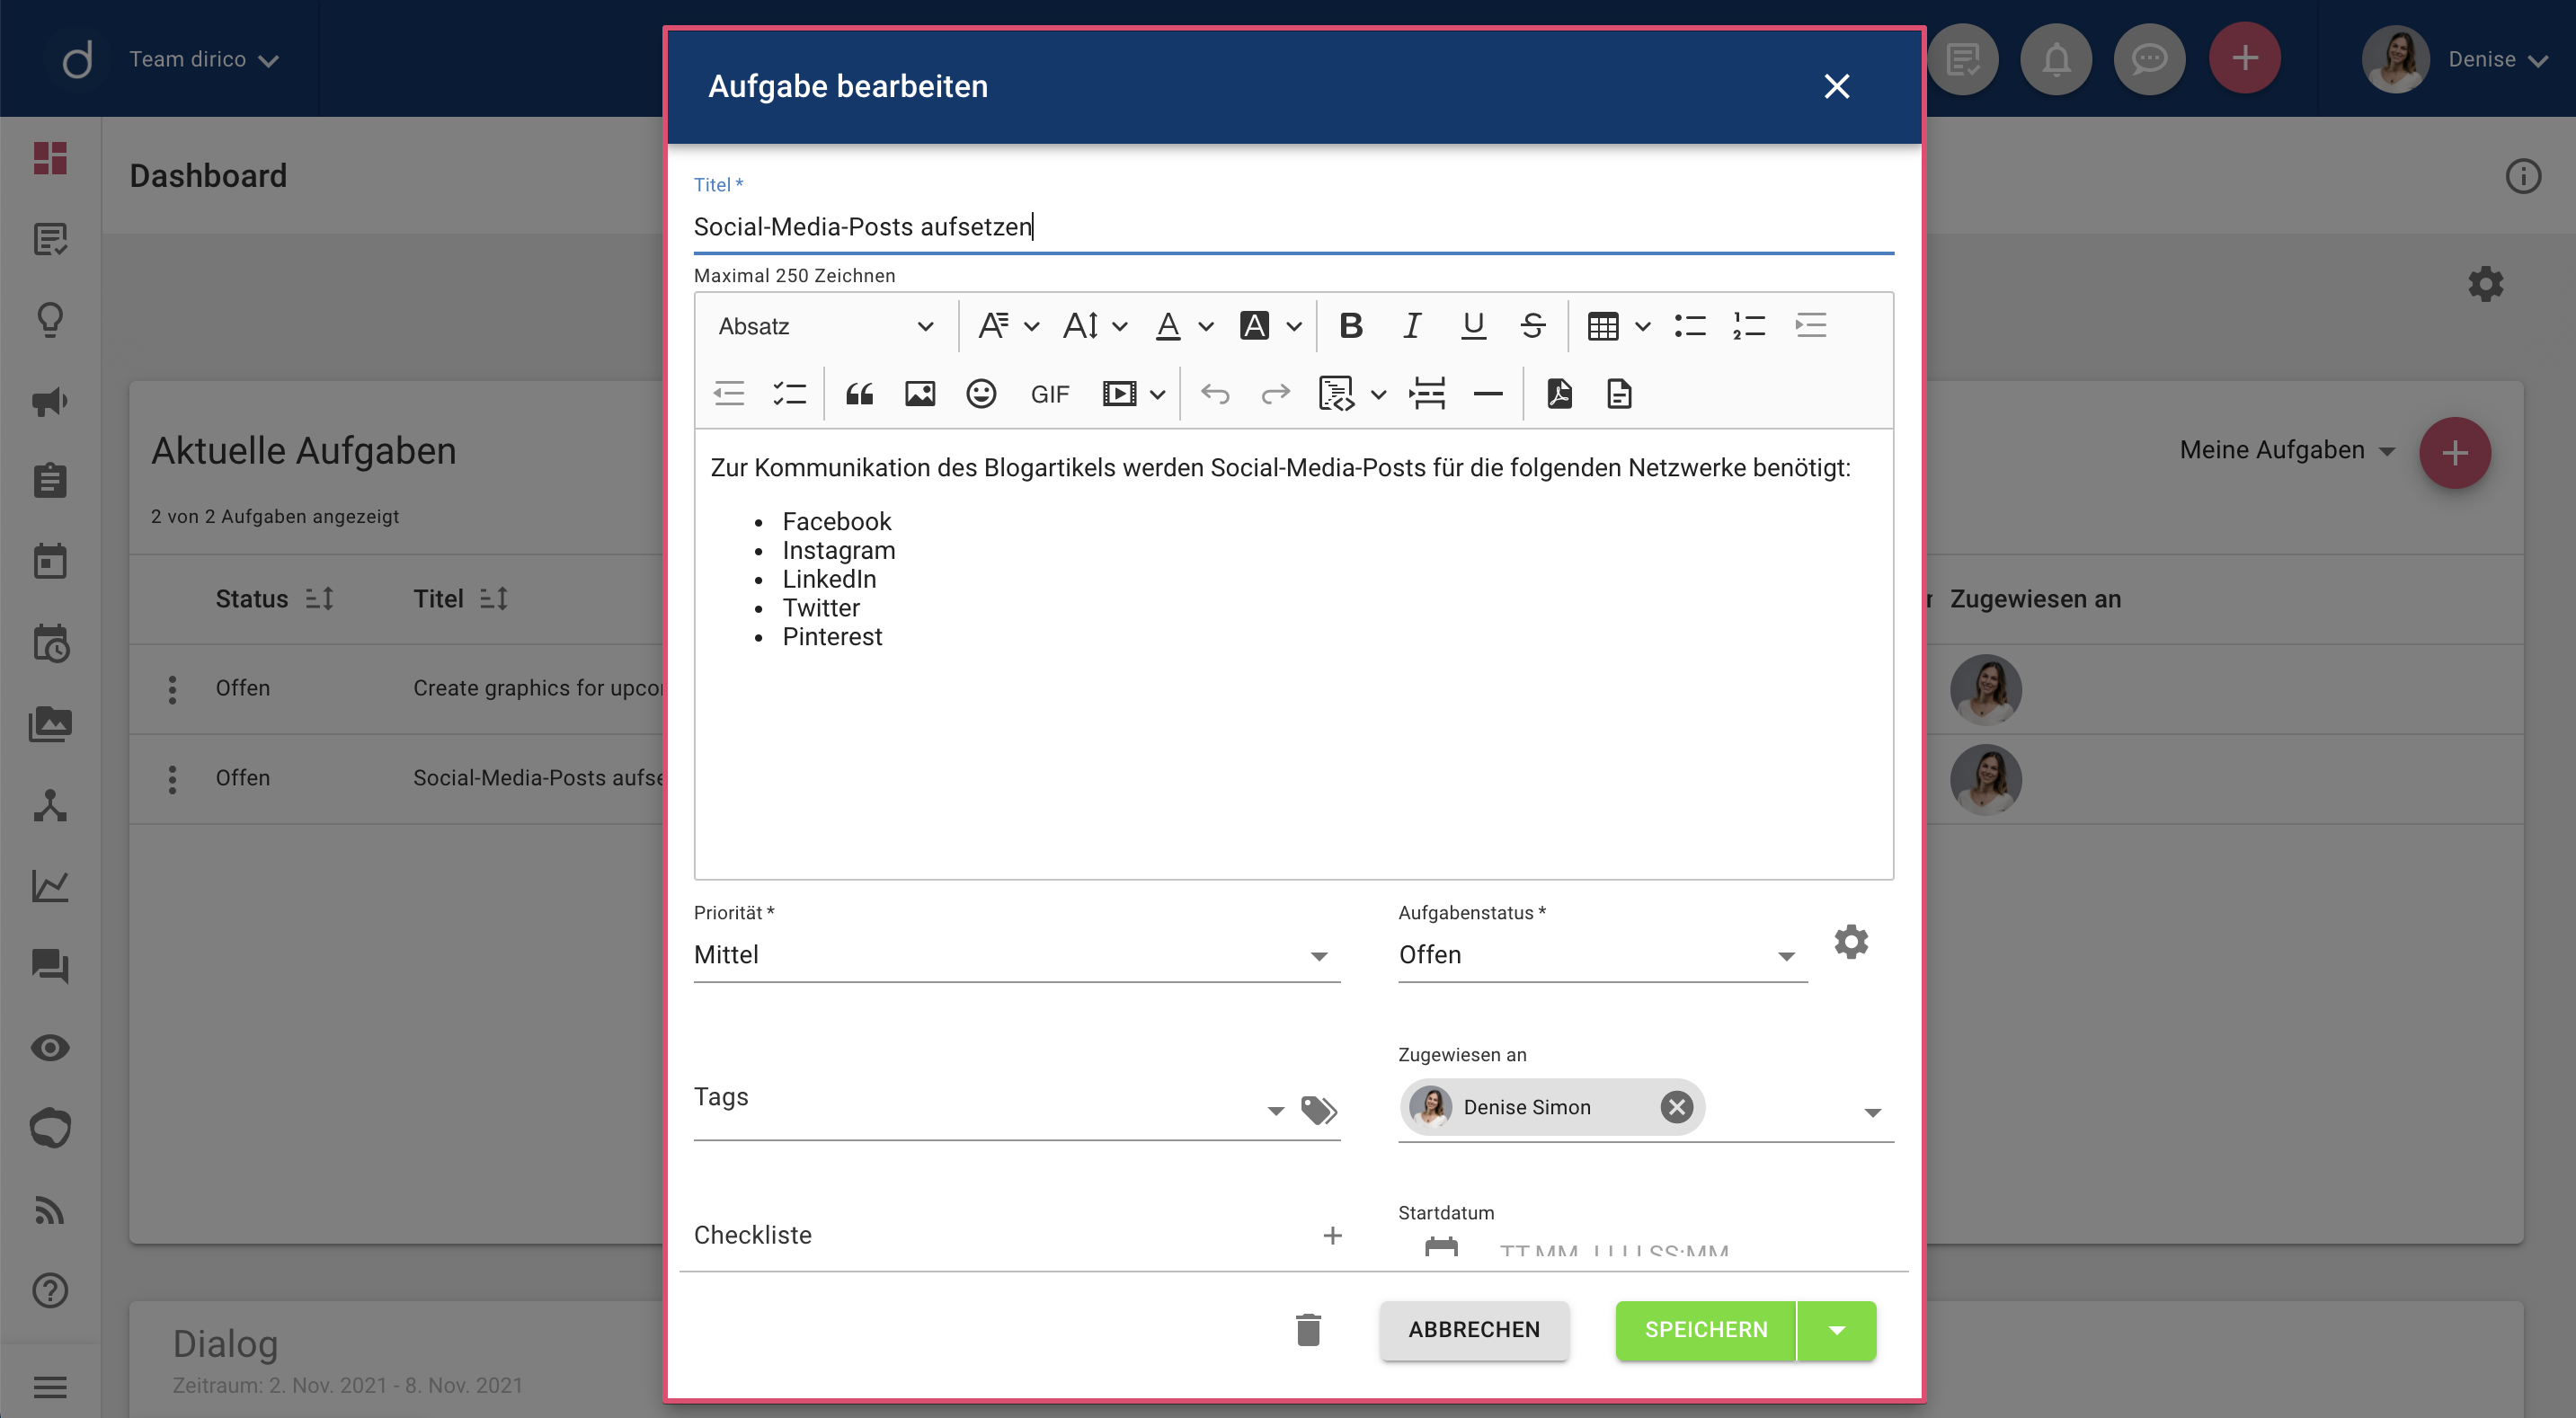Open dashboard settings gear
Screen dimensions: 2576x1418
pos(2485,284)
